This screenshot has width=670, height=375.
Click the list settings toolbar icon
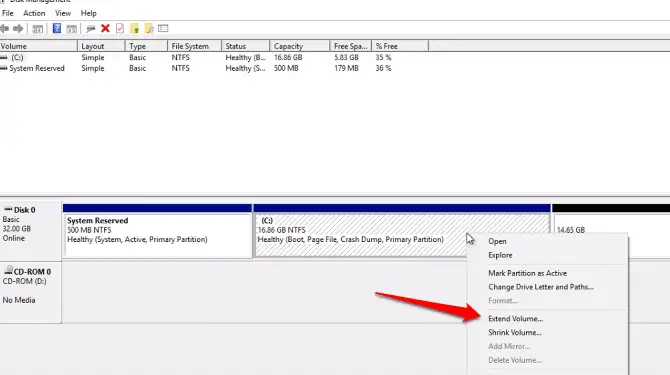tap(163, 29)
